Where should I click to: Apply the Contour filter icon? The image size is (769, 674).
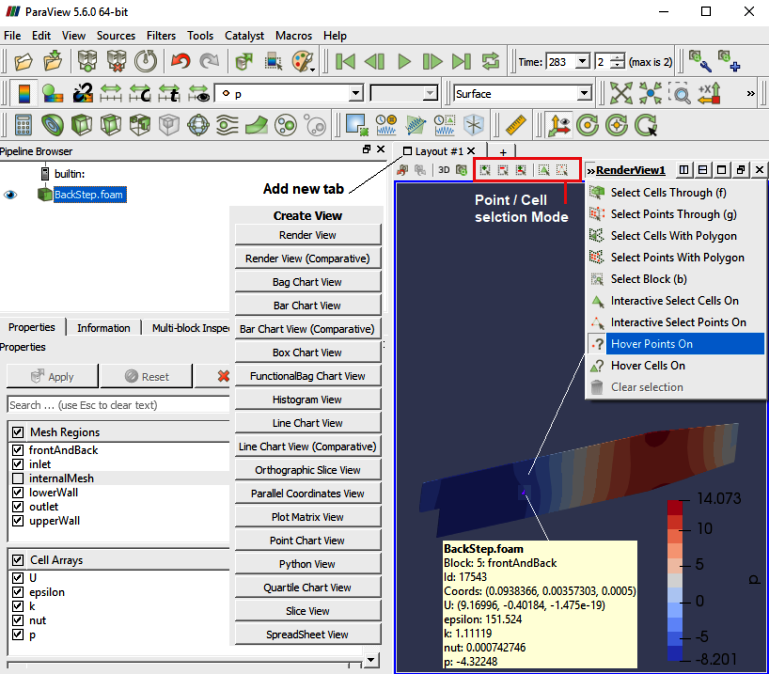click(x=52, y=125)
